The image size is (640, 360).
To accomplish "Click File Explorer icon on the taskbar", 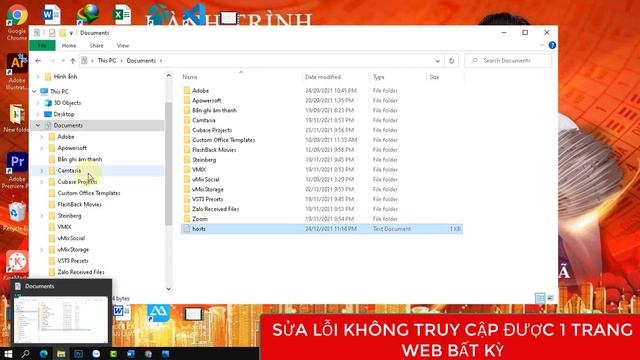I will point(61,354).
